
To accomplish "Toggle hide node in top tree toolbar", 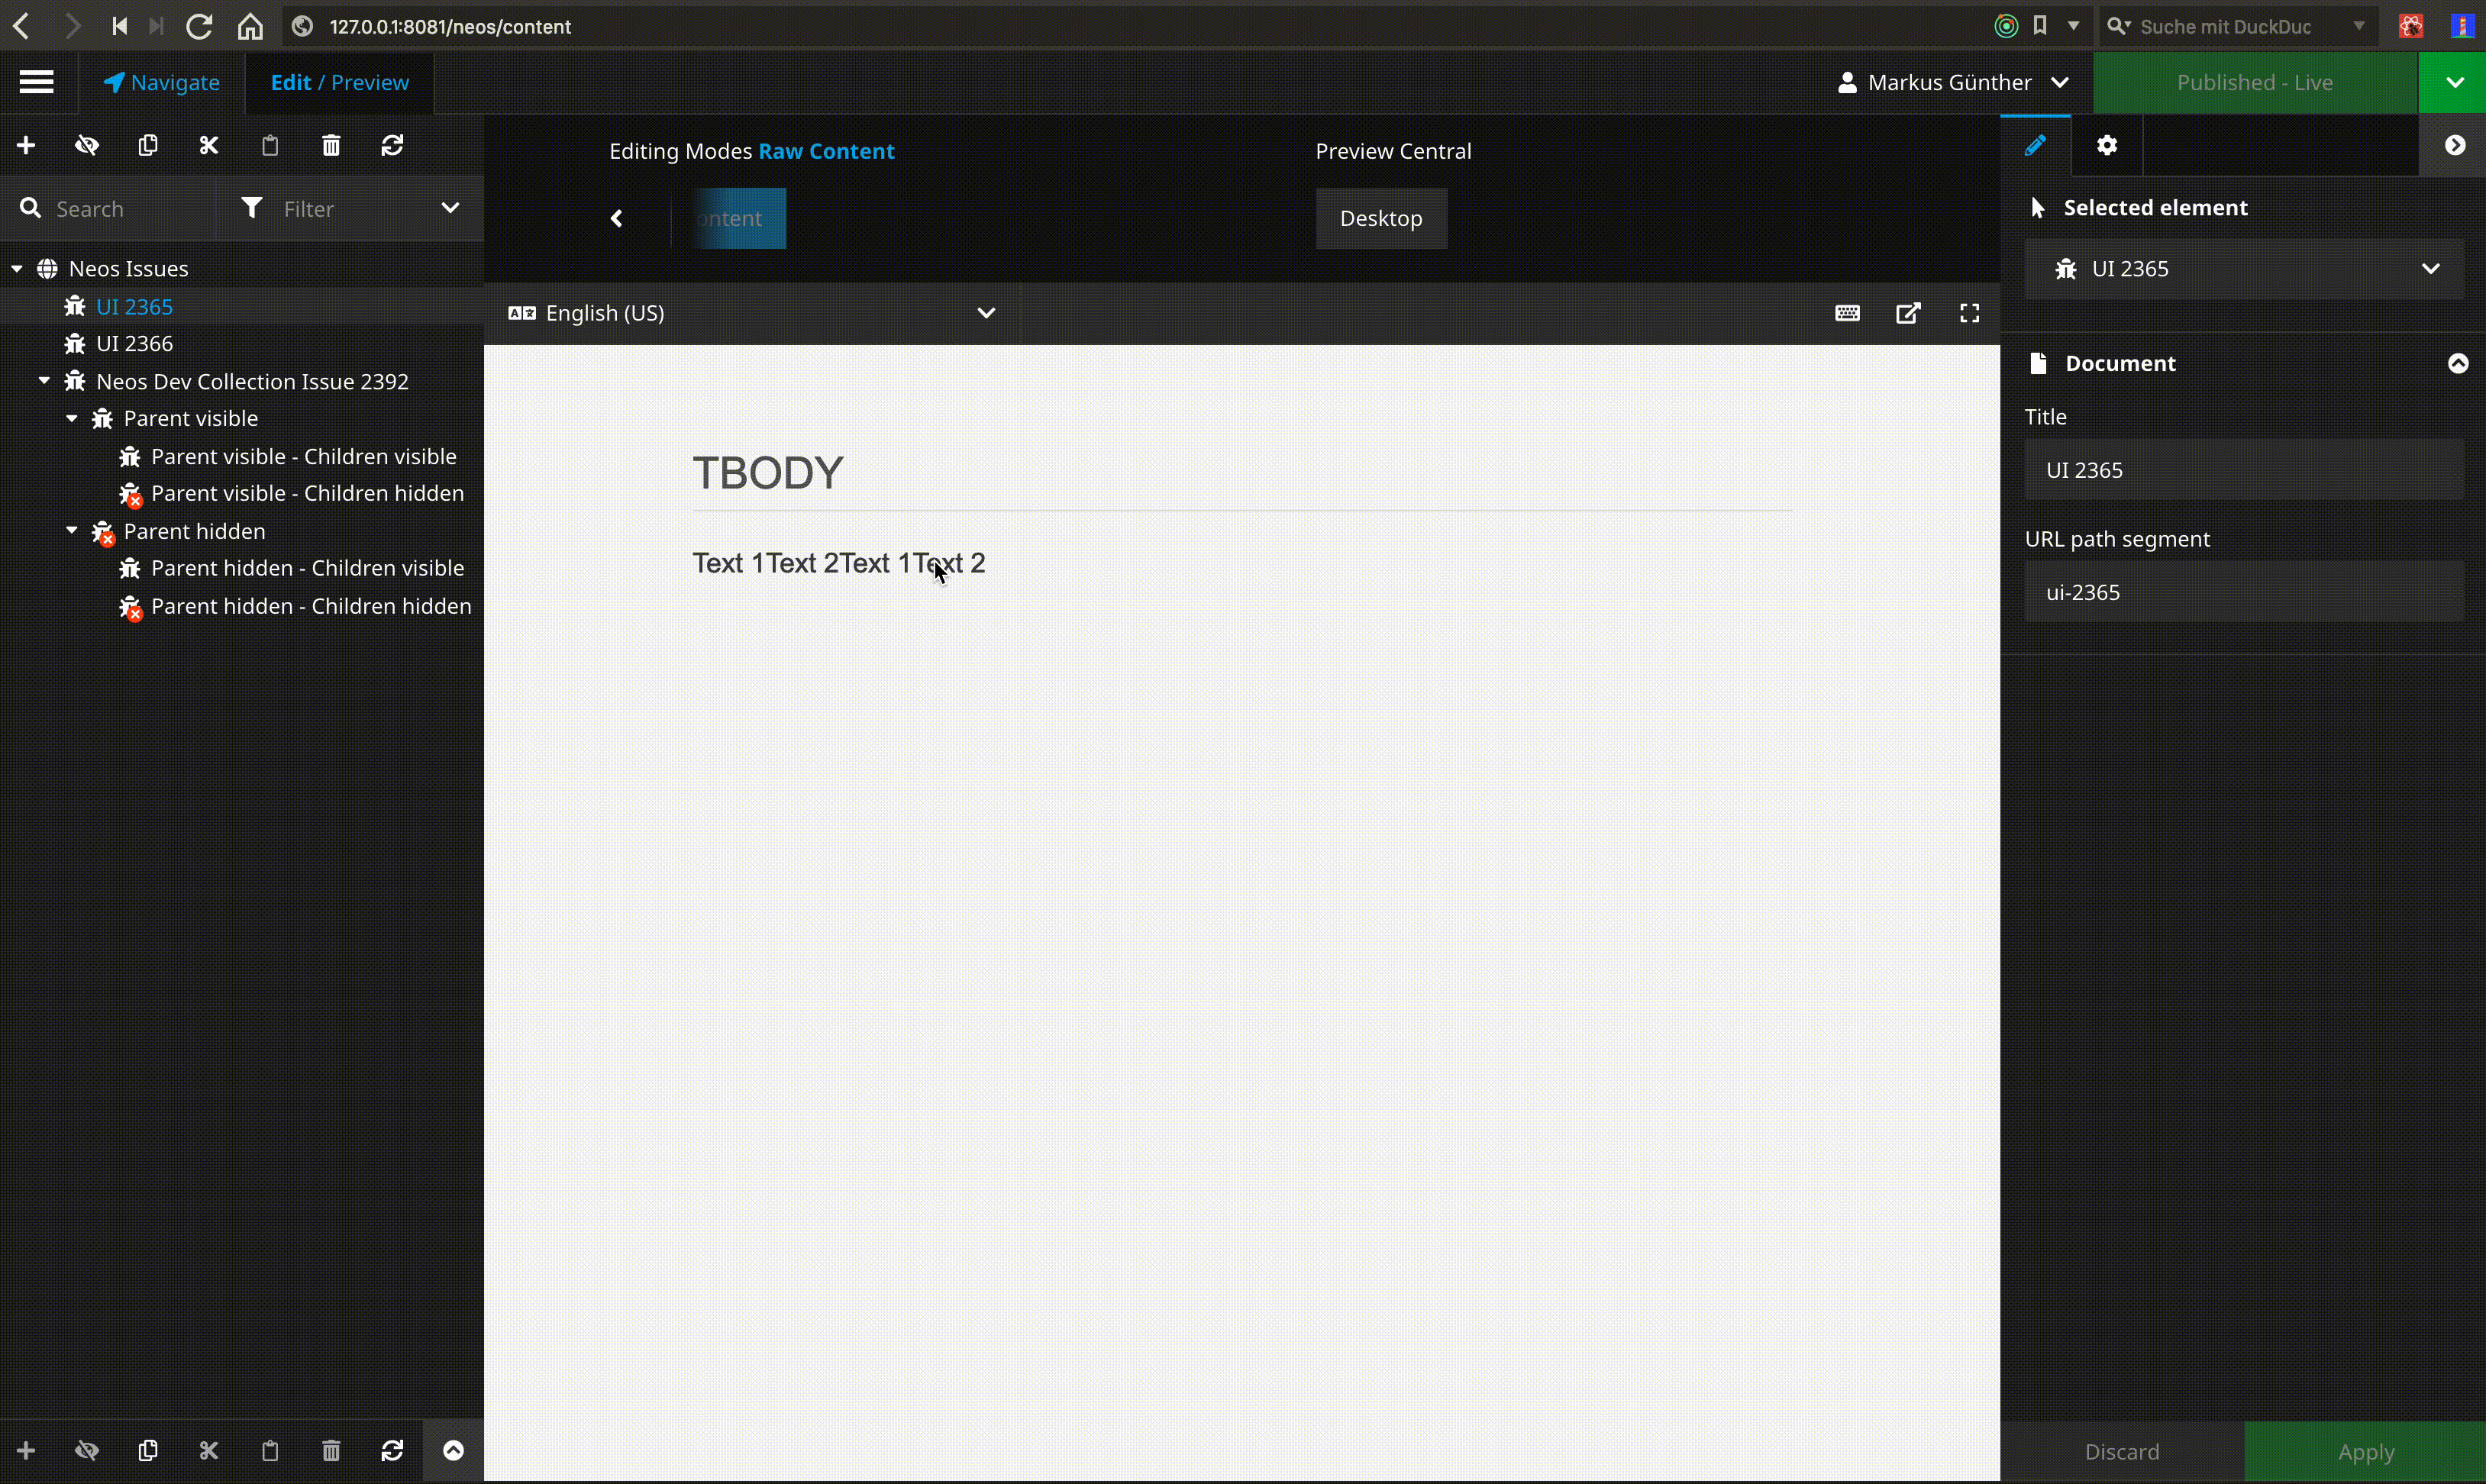I will pos(87,146).
